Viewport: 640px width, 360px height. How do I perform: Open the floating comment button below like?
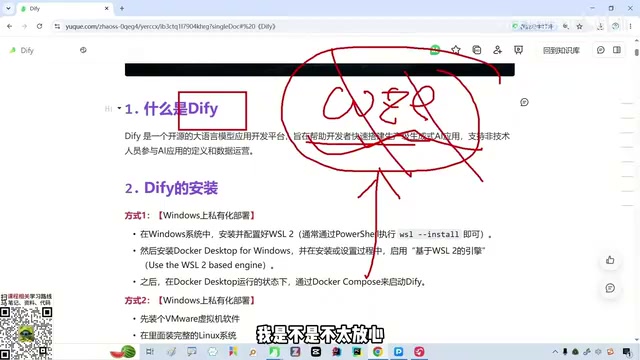[610, 288]
